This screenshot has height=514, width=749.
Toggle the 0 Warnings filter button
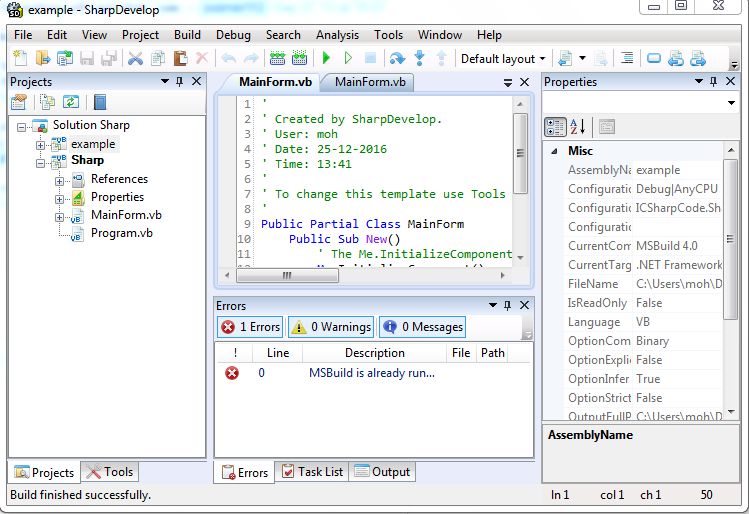click(331, 327)
